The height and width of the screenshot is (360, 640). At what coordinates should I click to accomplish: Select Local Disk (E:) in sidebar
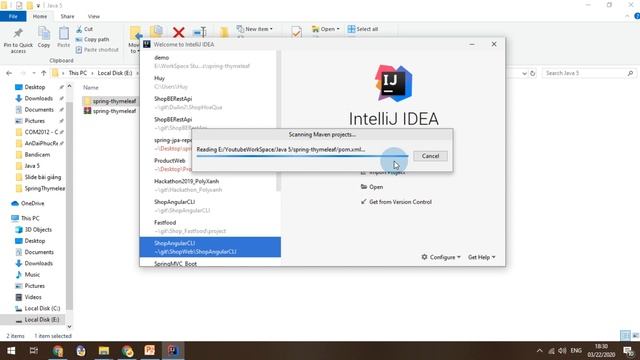click(33, 320)
